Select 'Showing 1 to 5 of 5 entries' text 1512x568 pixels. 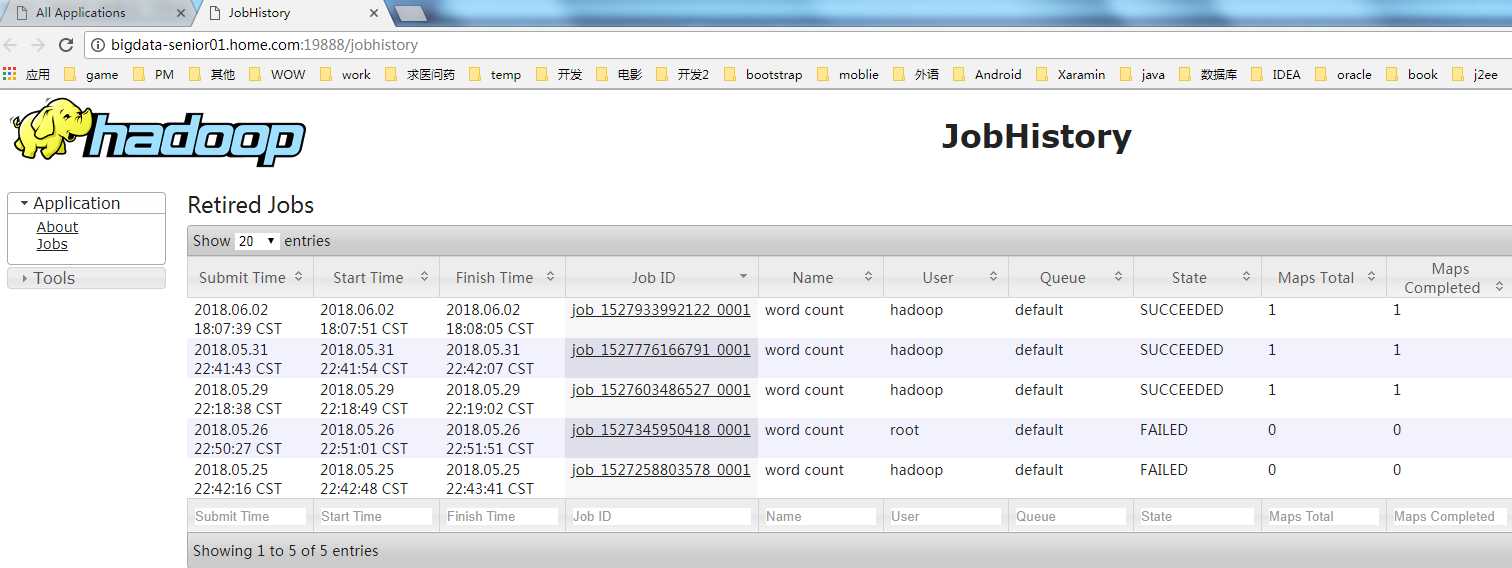286,551
